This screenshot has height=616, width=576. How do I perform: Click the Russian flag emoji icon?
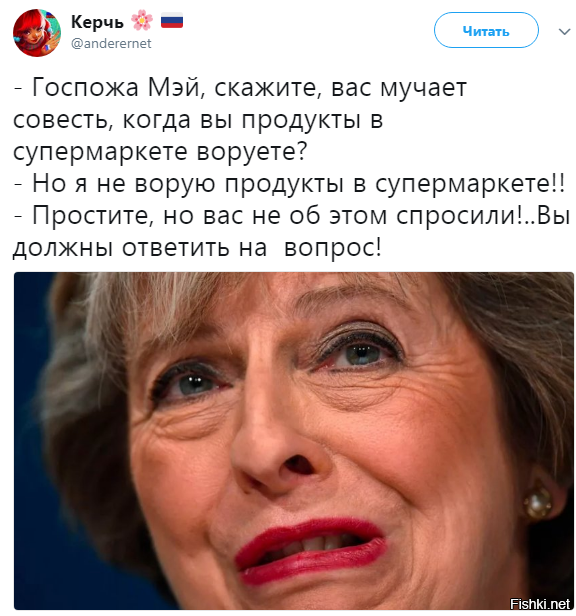pos(172,20)
